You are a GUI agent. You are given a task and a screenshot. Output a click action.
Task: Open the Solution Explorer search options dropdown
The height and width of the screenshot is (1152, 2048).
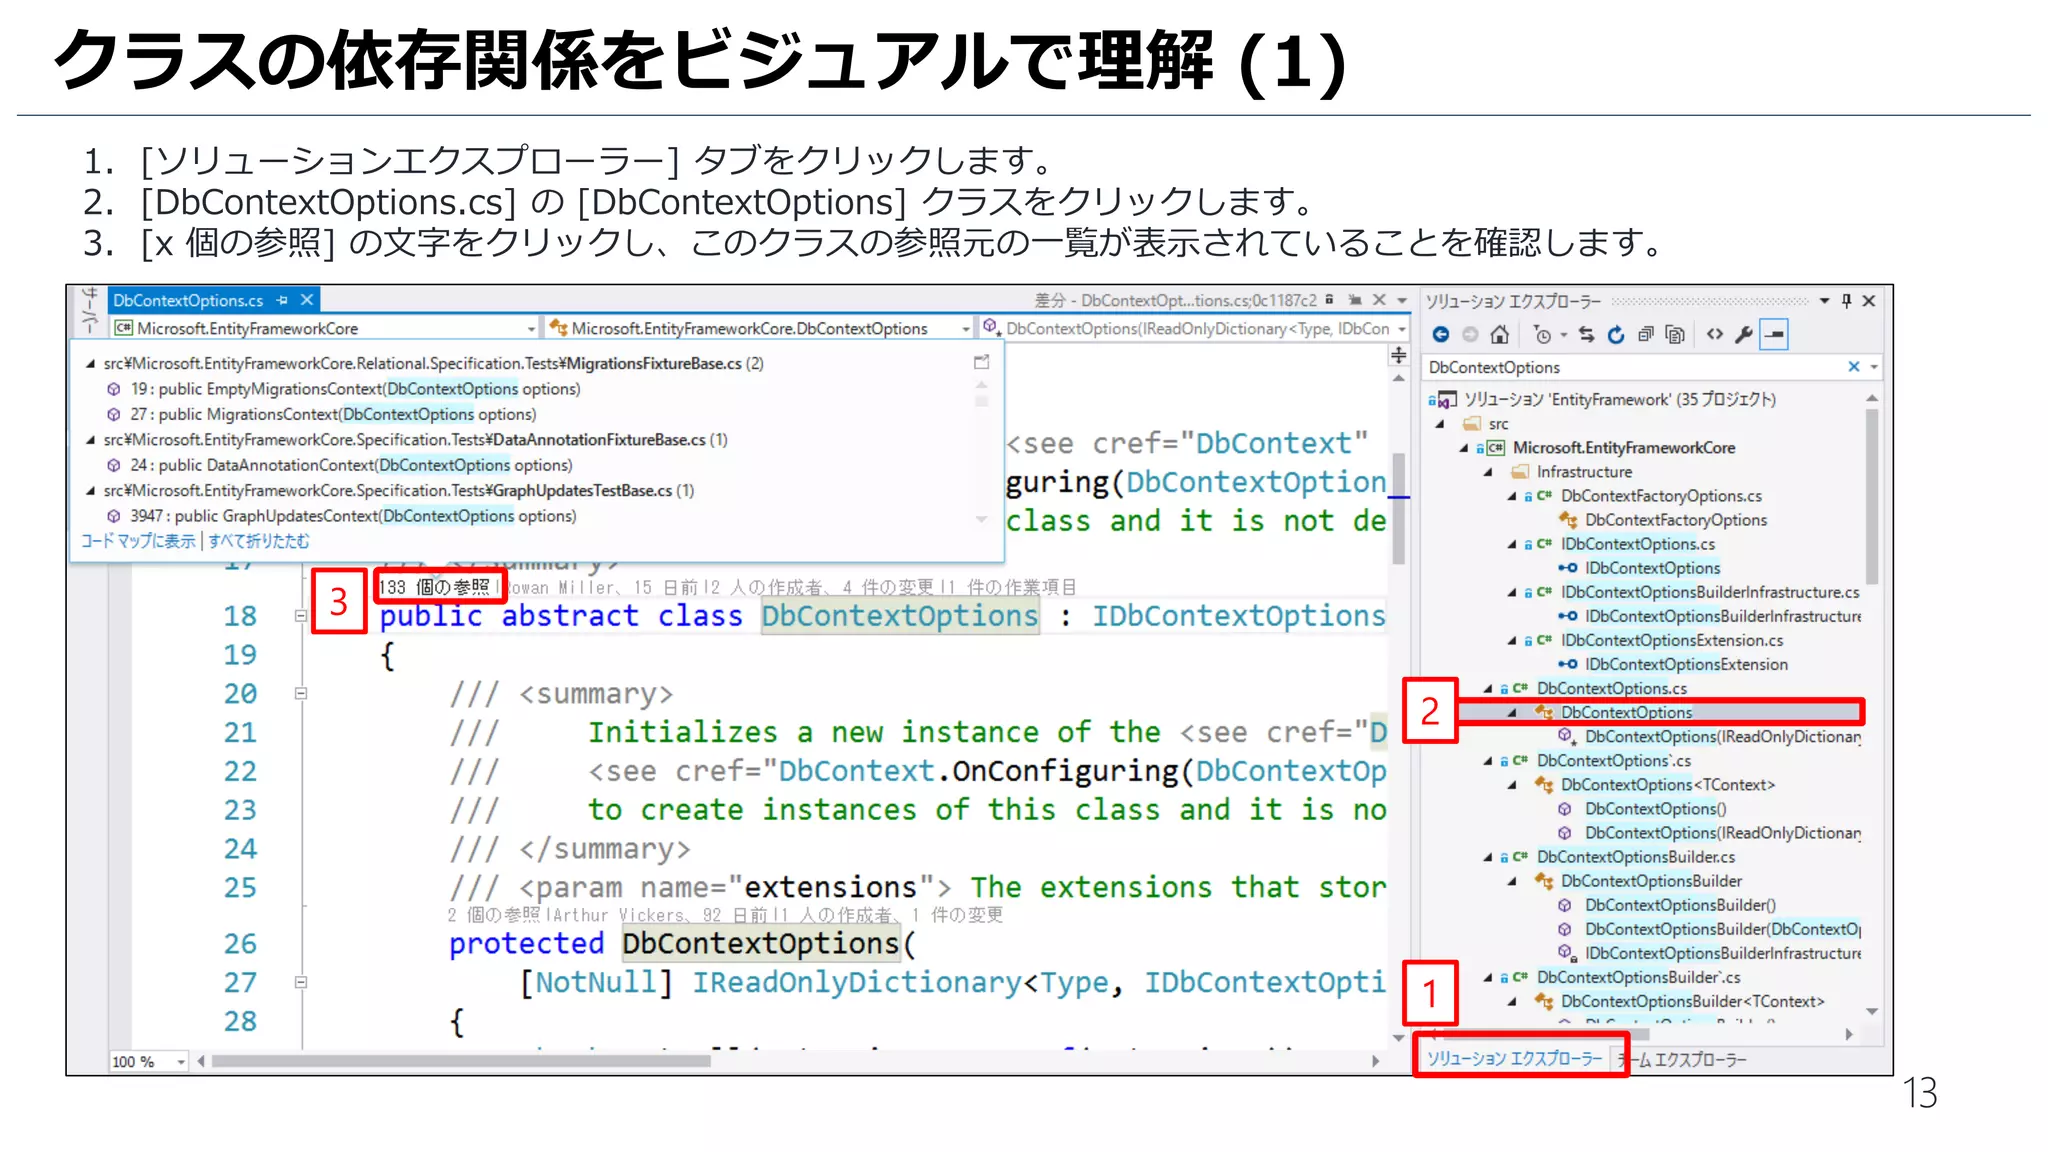[x=1874, y=368]
